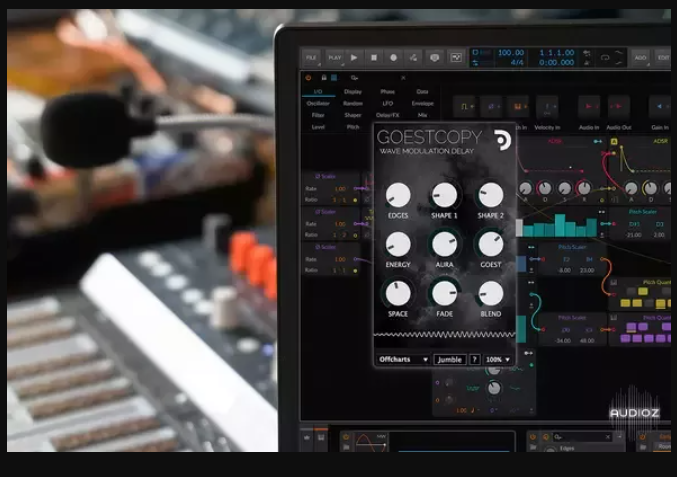Click the 1.1.1.00 play position display

(557, 53)
